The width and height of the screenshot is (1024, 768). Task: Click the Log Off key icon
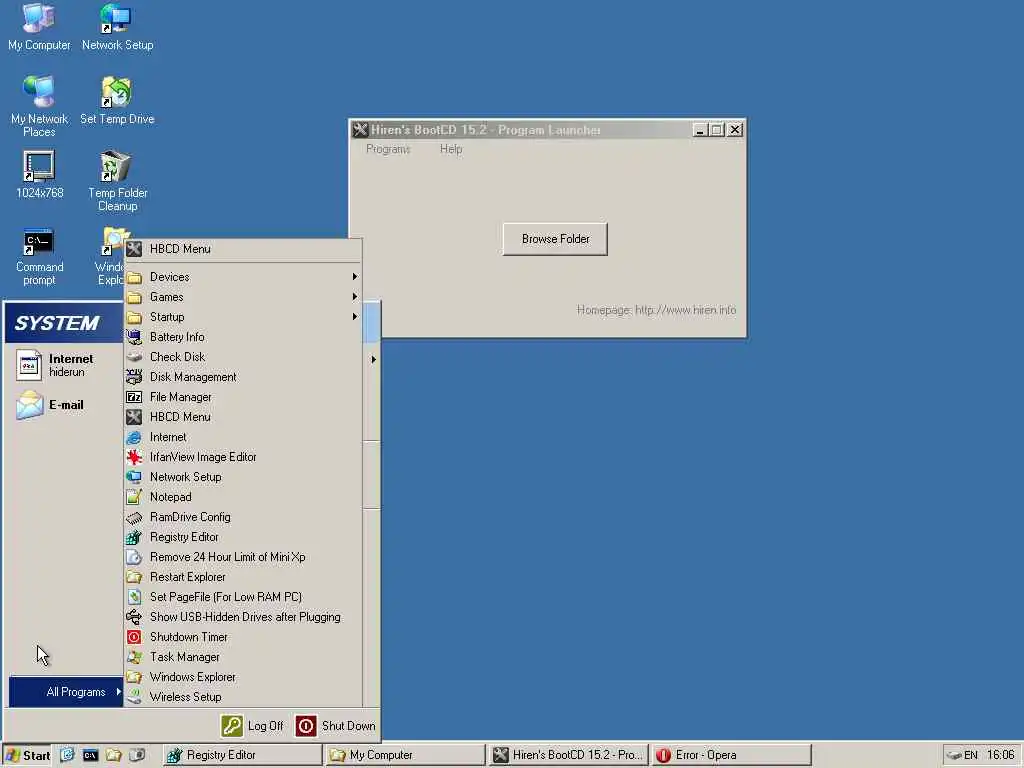pyautogui.click(x=232, y=726)
